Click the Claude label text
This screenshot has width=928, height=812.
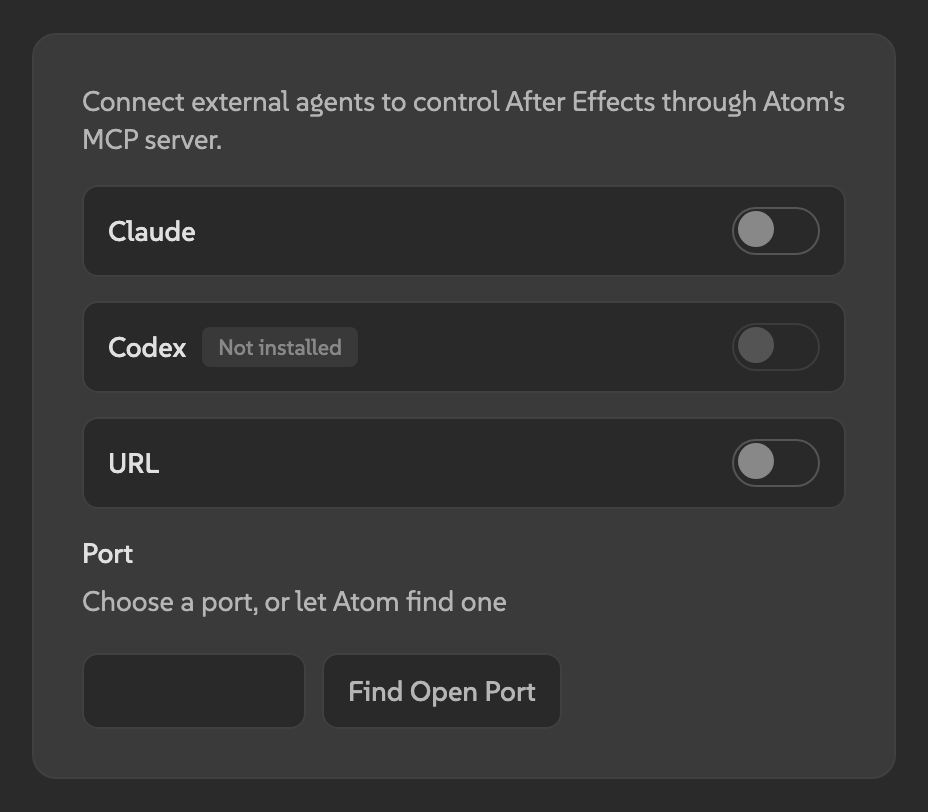click(151, 231)
